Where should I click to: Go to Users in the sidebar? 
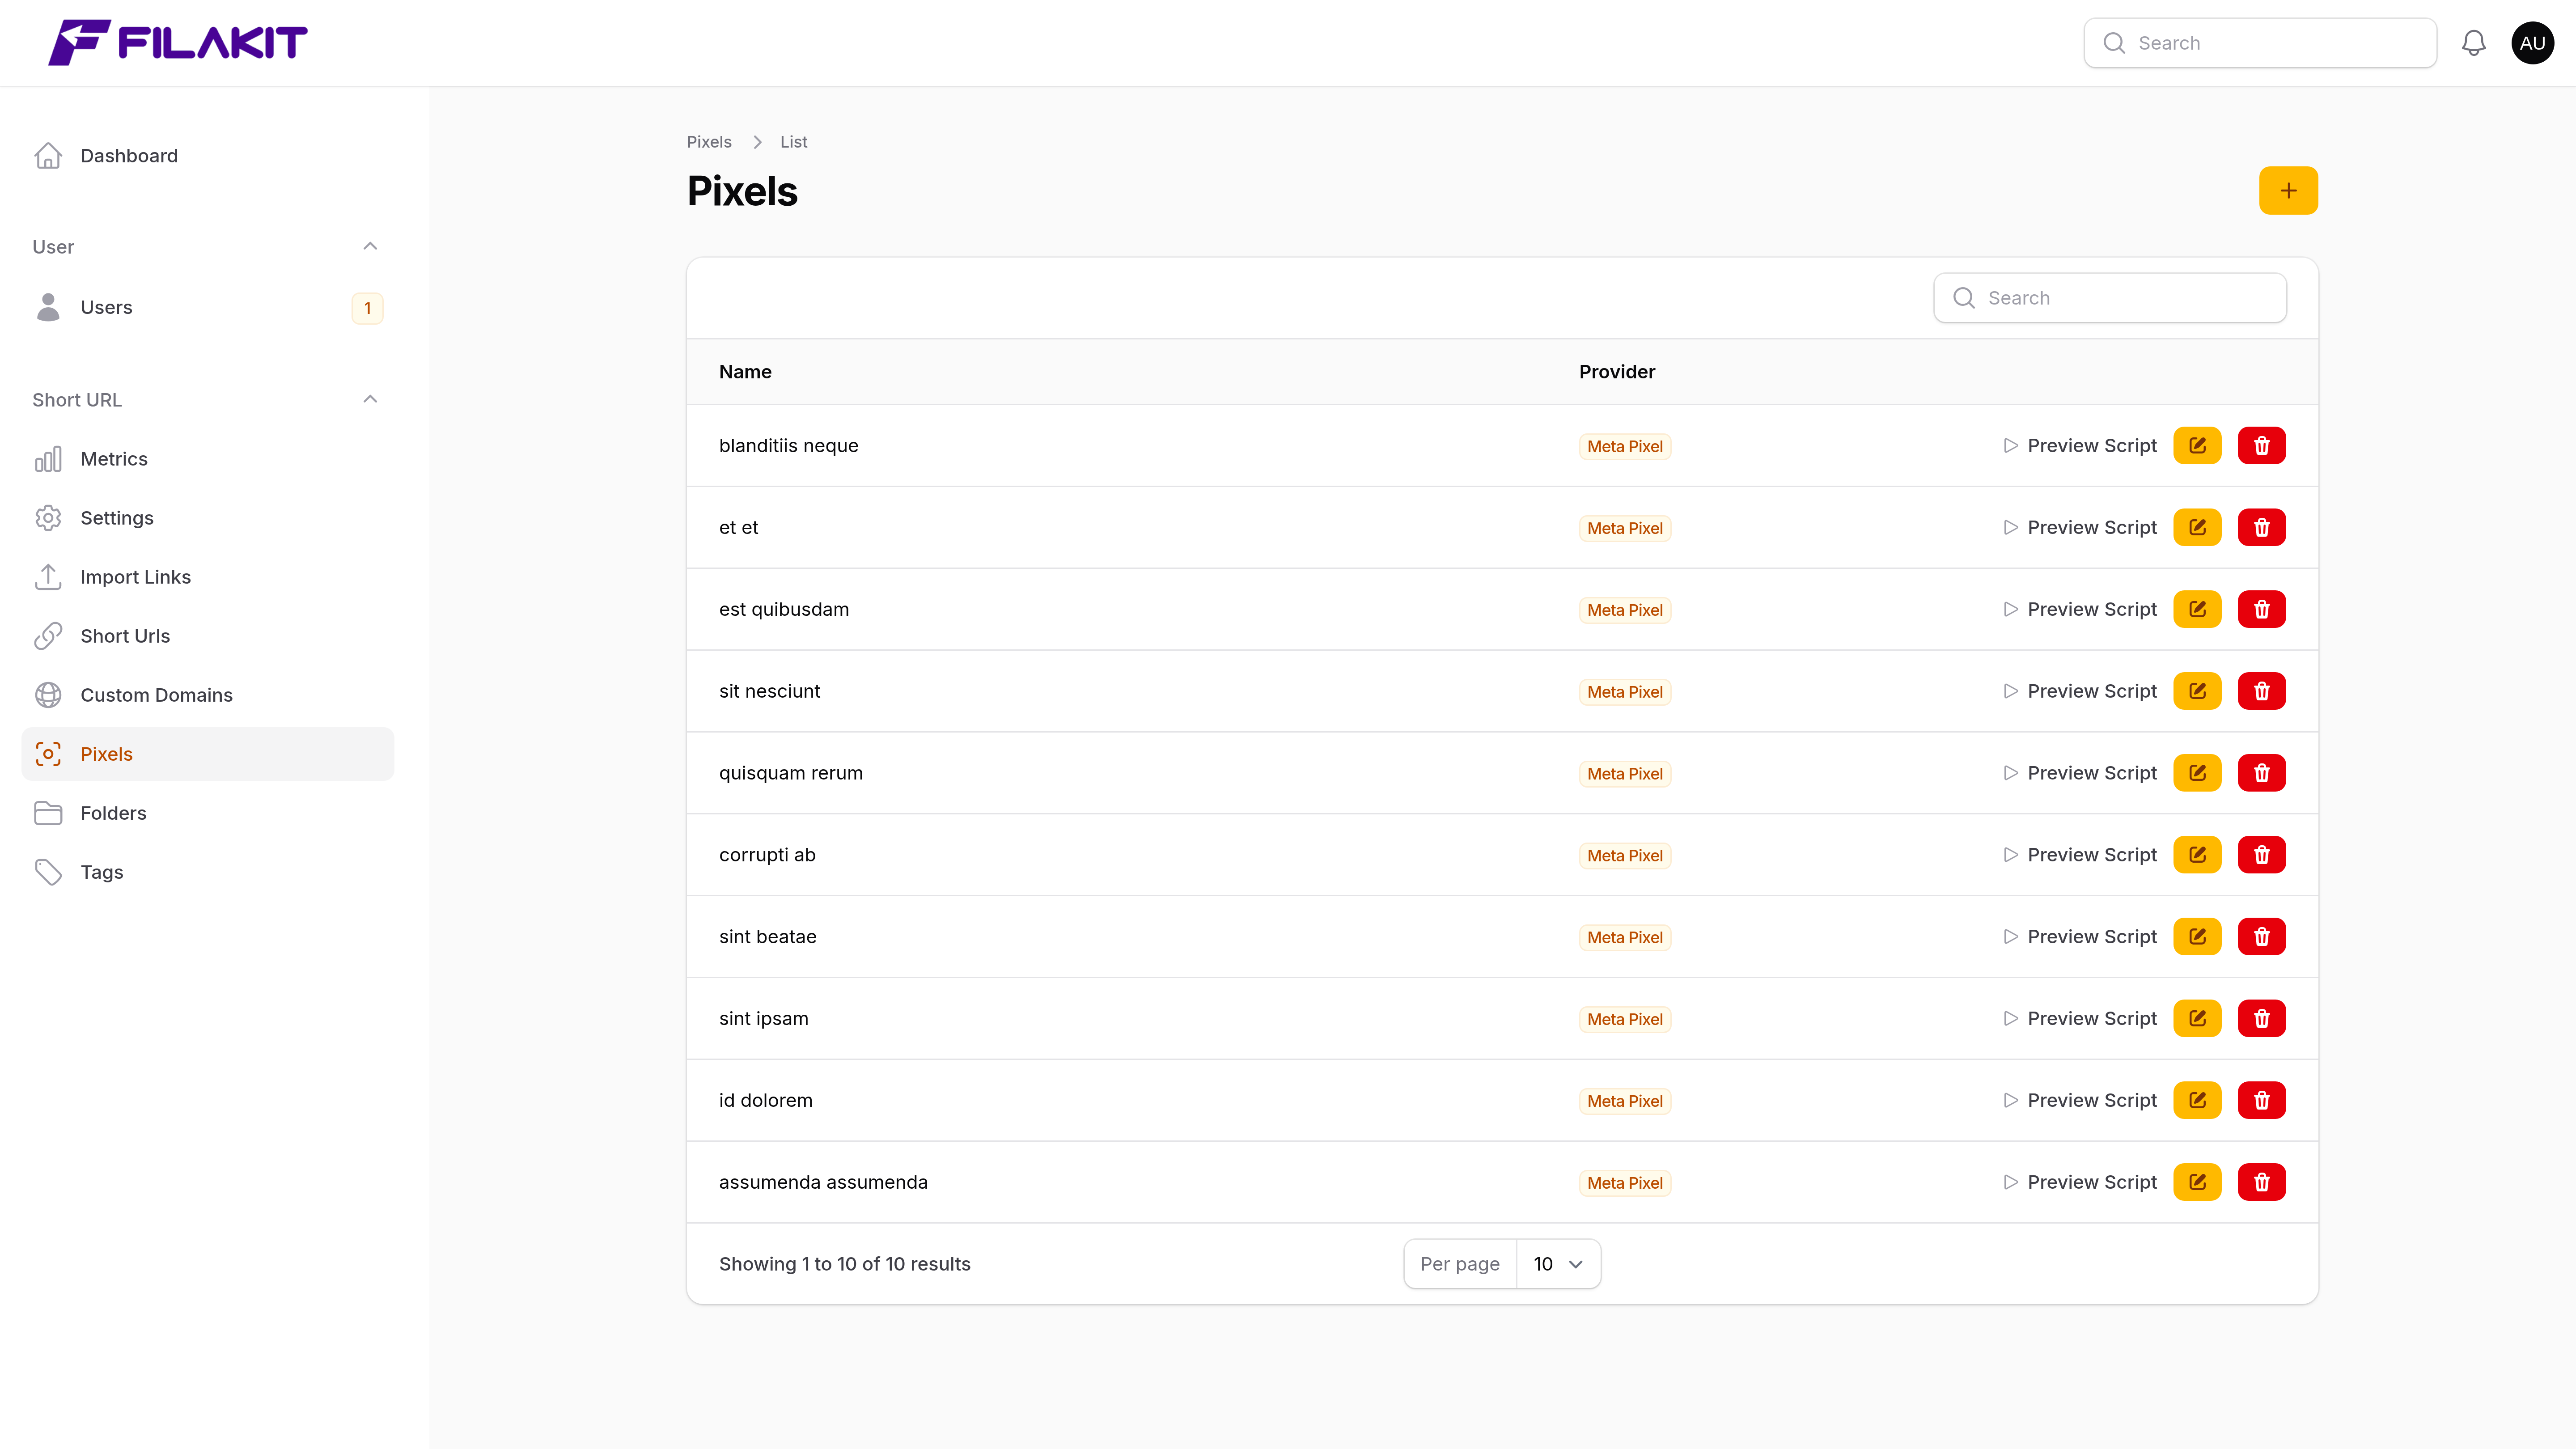208,308
